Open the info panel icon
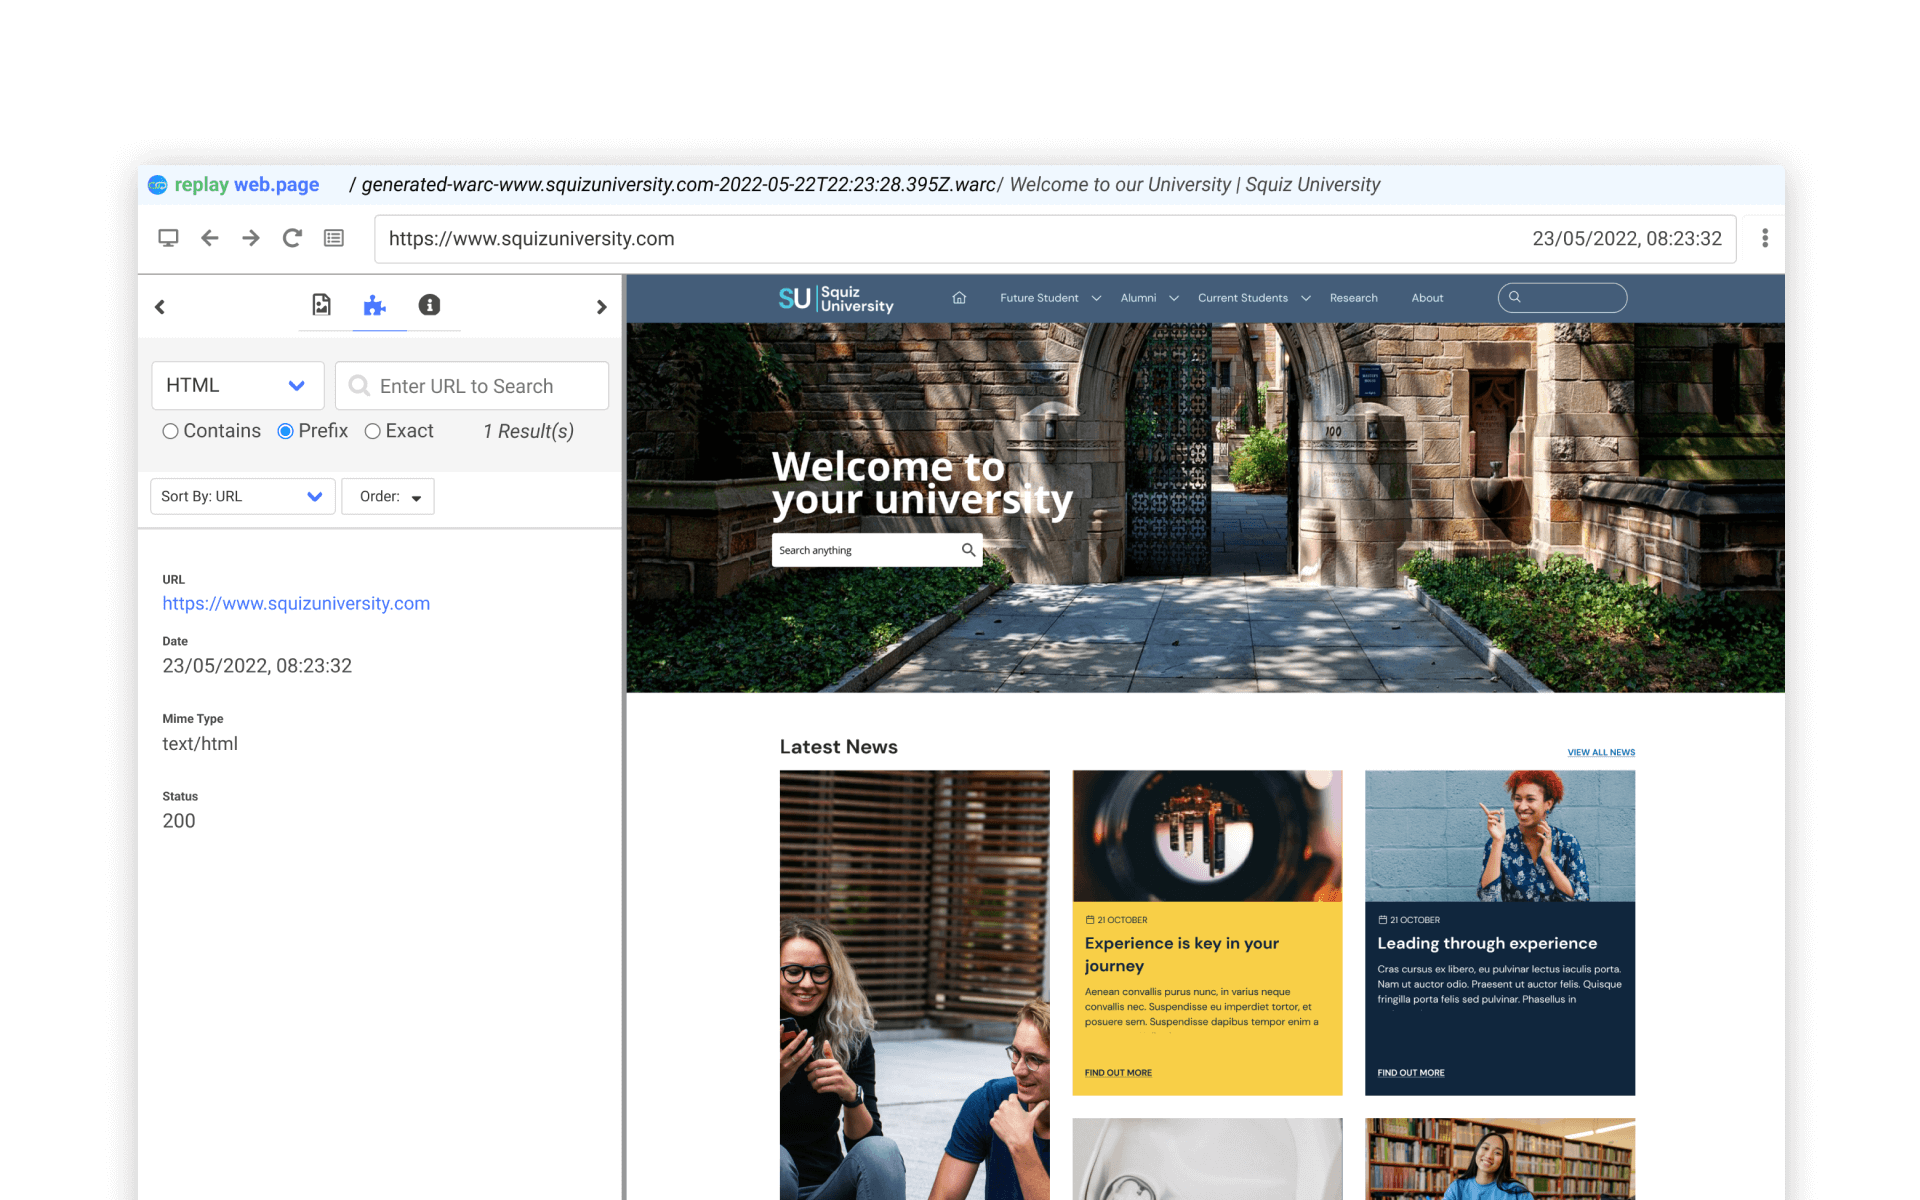 click(x=431, y=305)
